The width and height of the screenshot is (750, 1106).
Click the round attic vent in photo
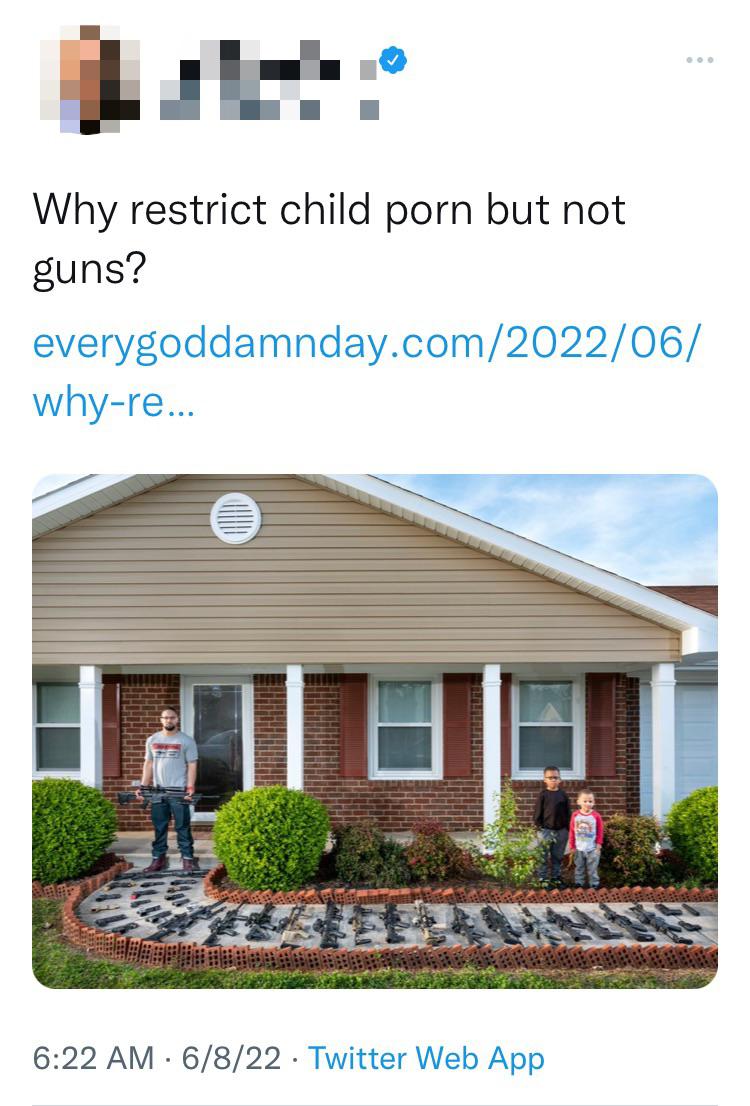(x=236, y=518)
